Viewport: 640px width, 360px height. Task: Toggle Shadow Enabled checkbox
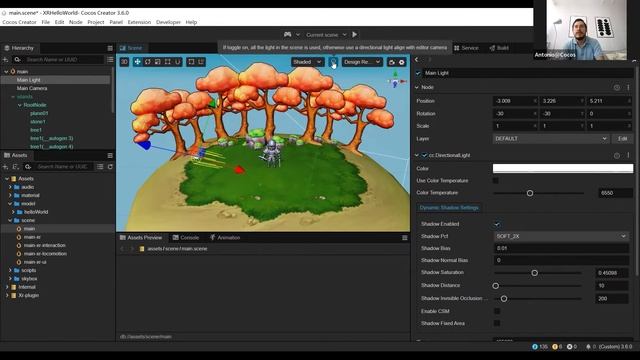[497, 224]
